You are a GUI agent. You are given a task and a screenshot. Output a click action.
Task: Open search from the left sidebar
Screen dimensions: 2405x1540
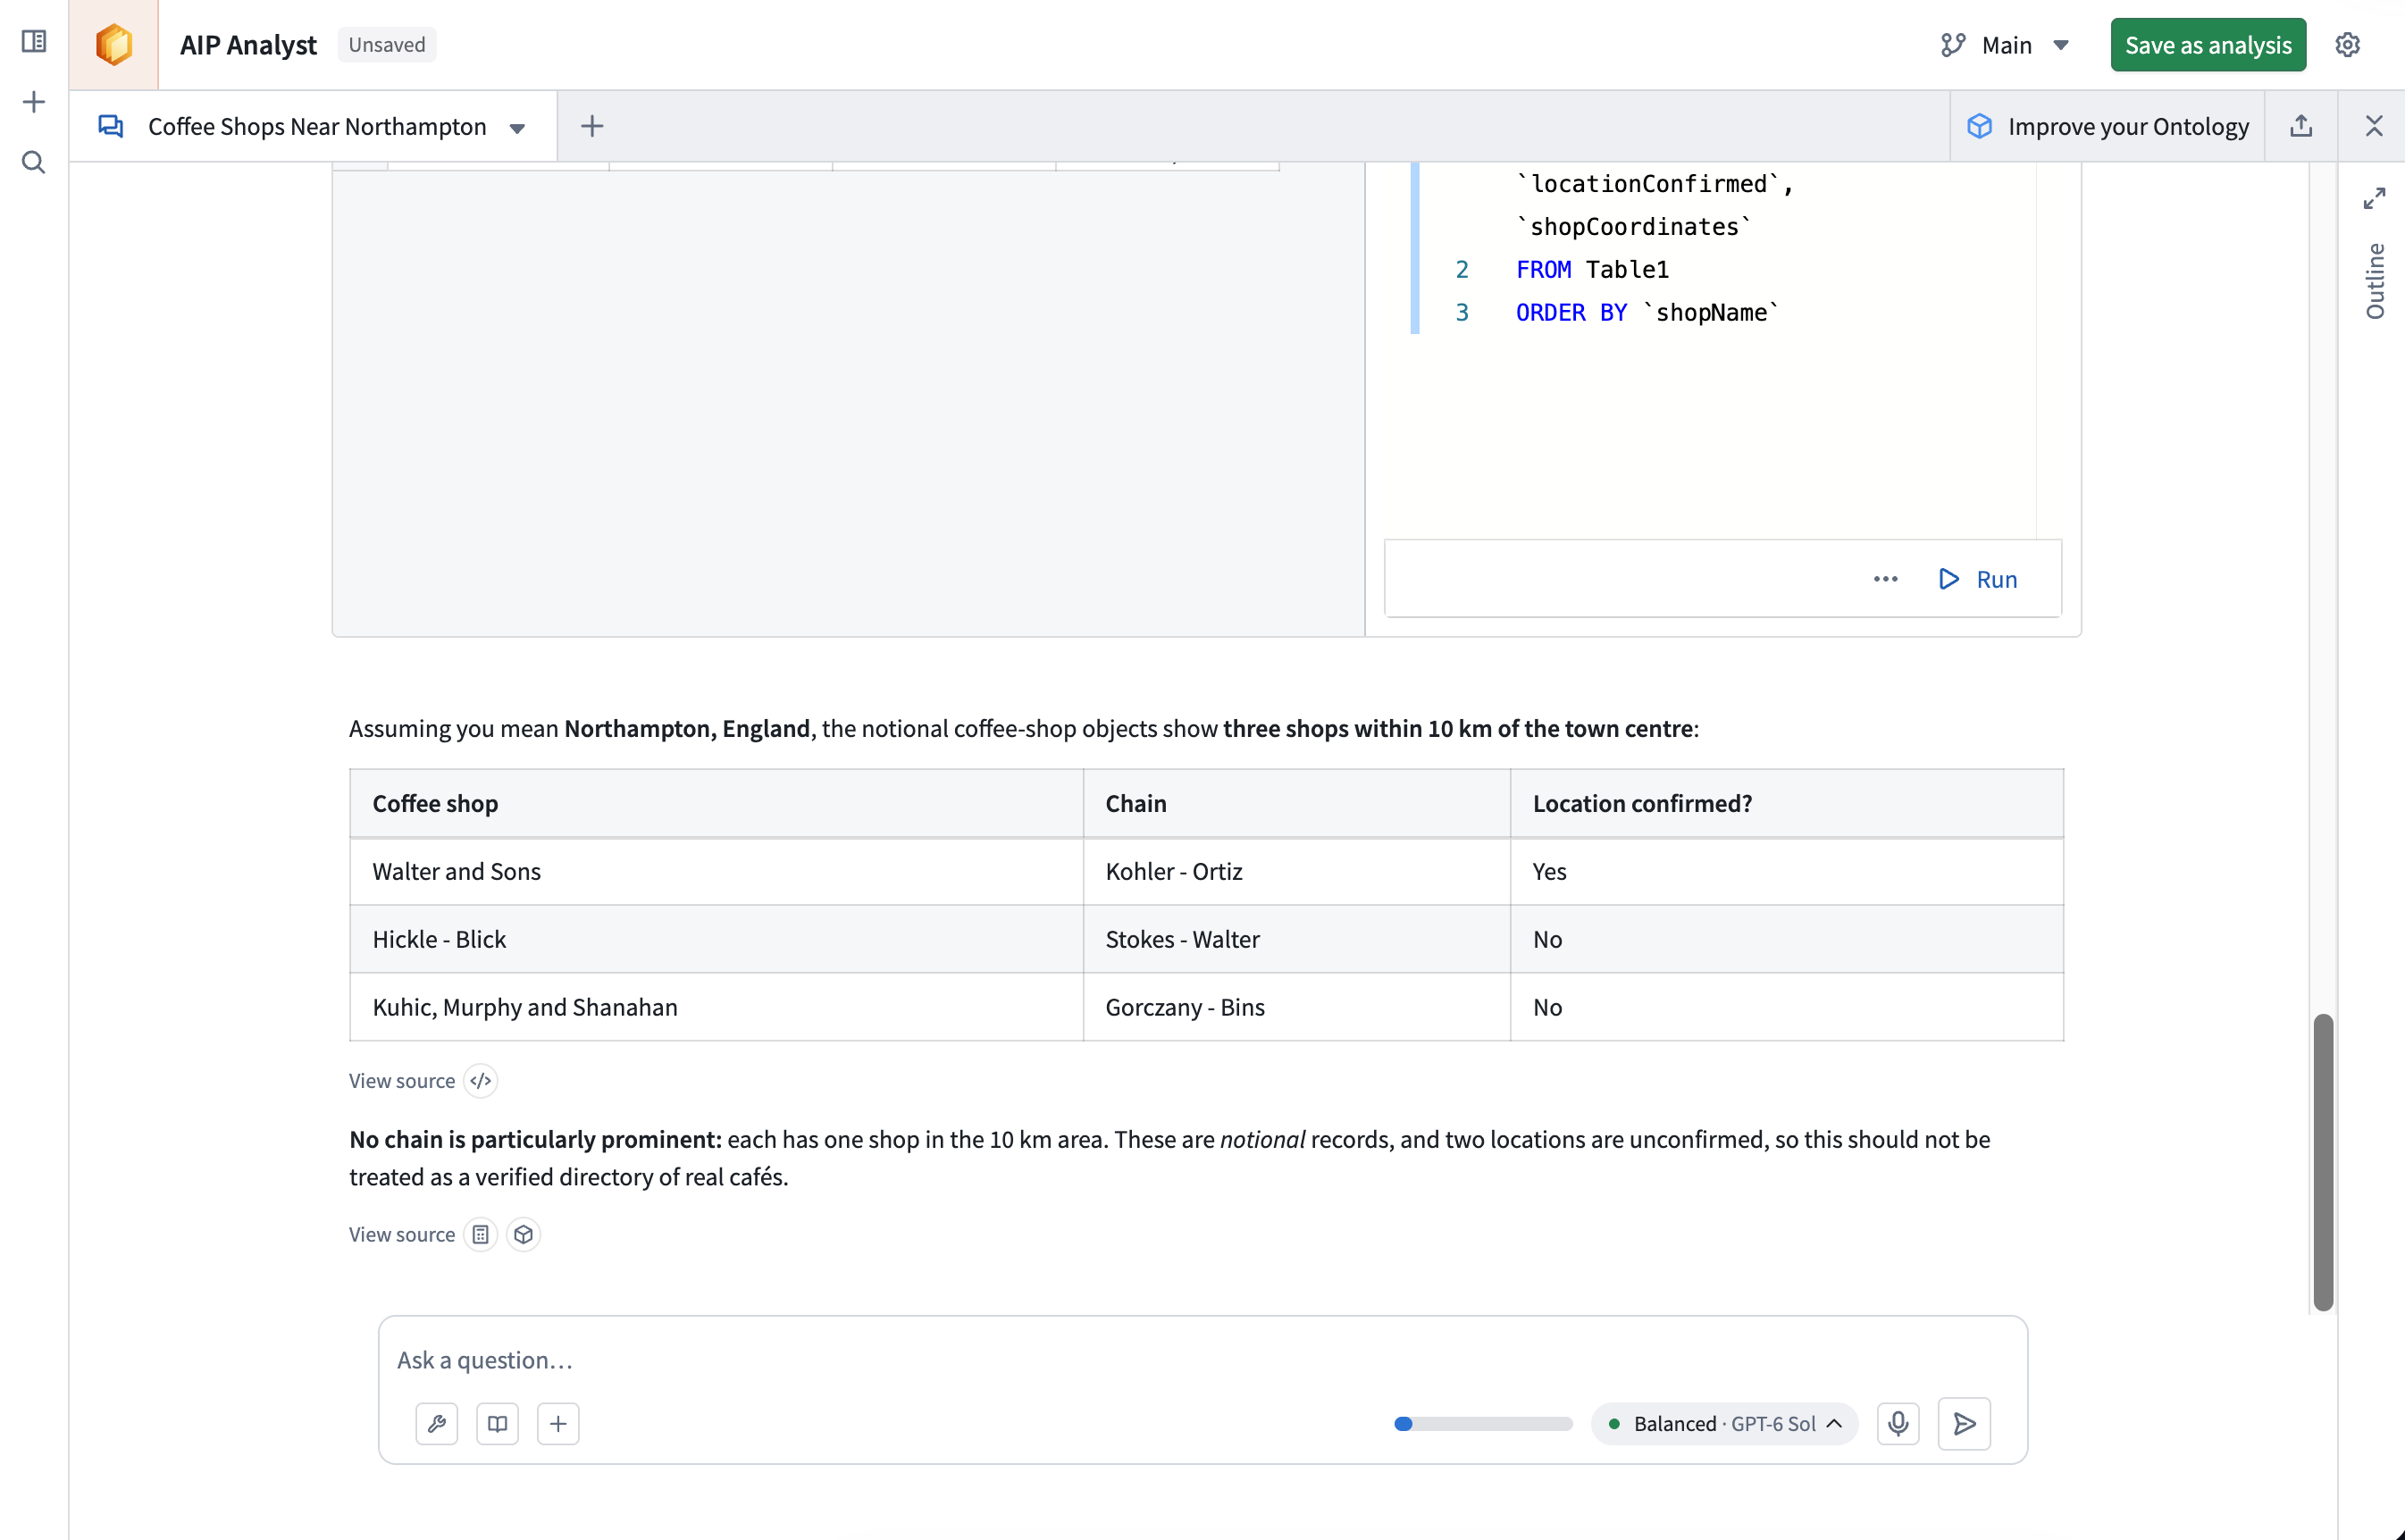click(34, 162)
